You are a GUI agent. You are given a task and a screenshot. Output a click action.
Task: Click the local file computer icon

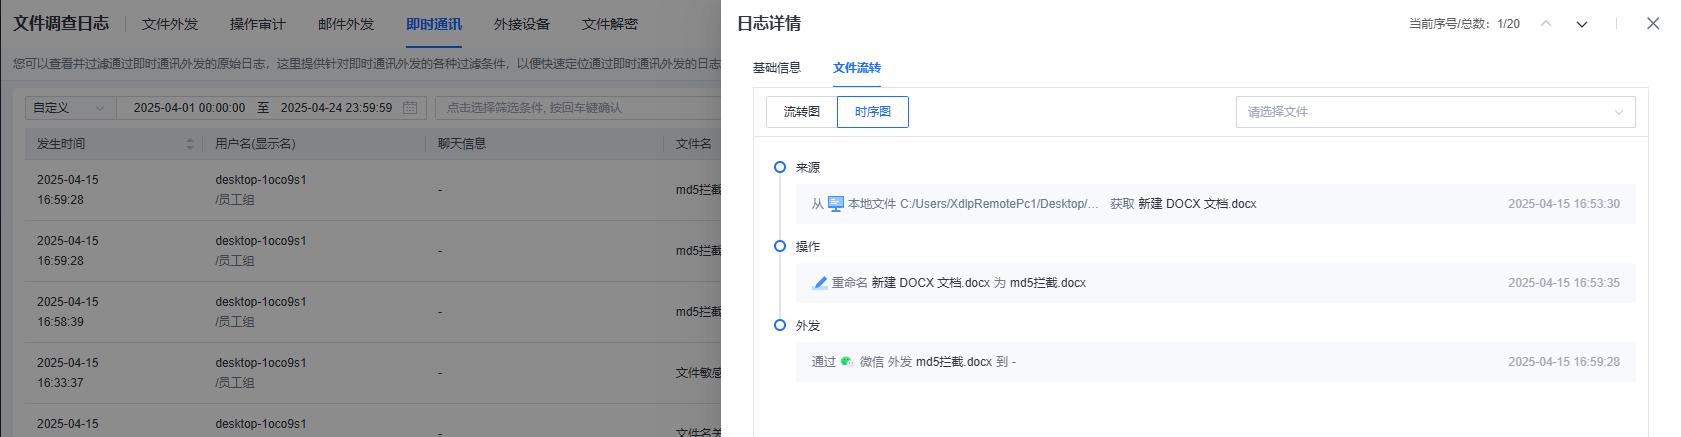coord(836,204)
